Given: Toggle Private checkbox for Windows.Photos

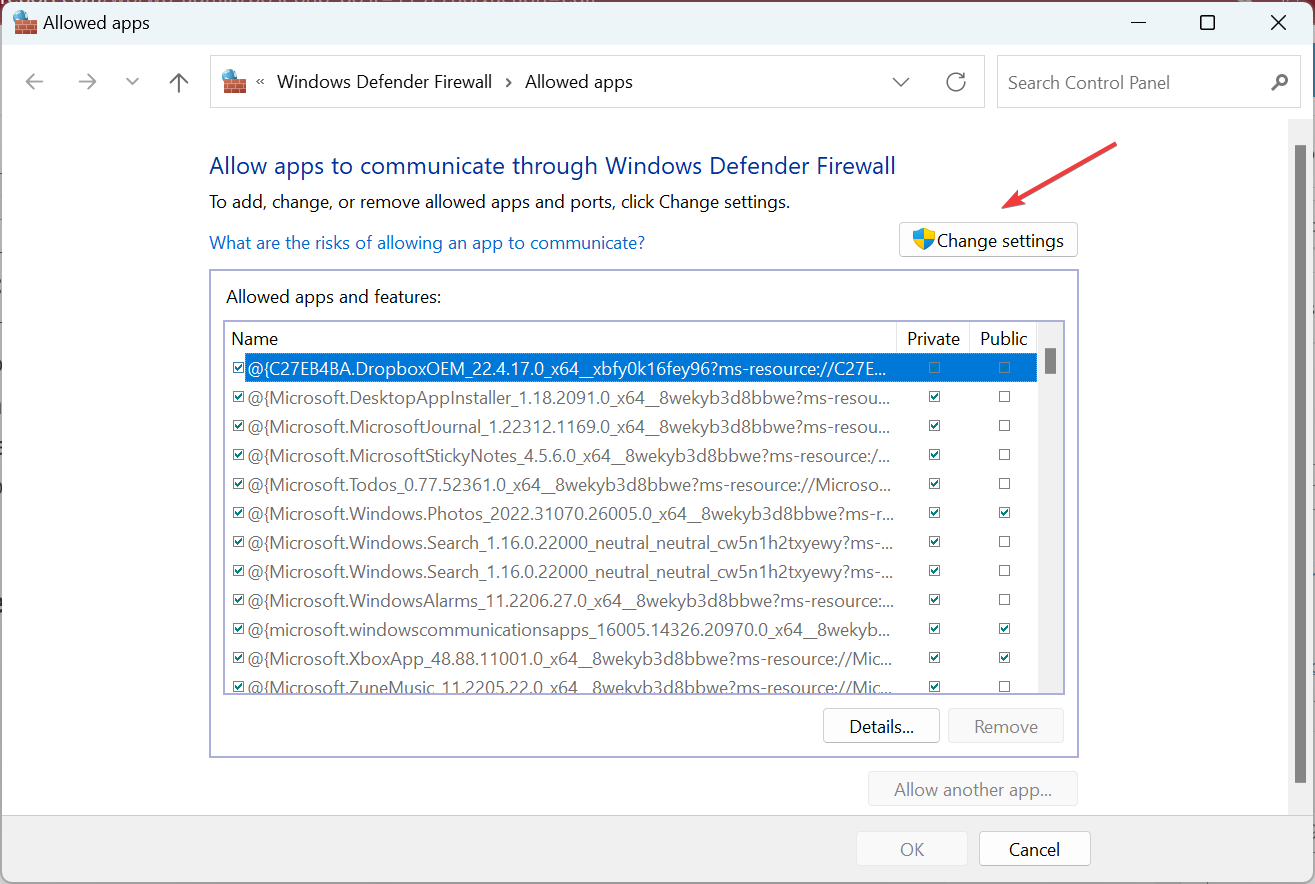Looking at the screenshot, I should click(x=934, y=513).
